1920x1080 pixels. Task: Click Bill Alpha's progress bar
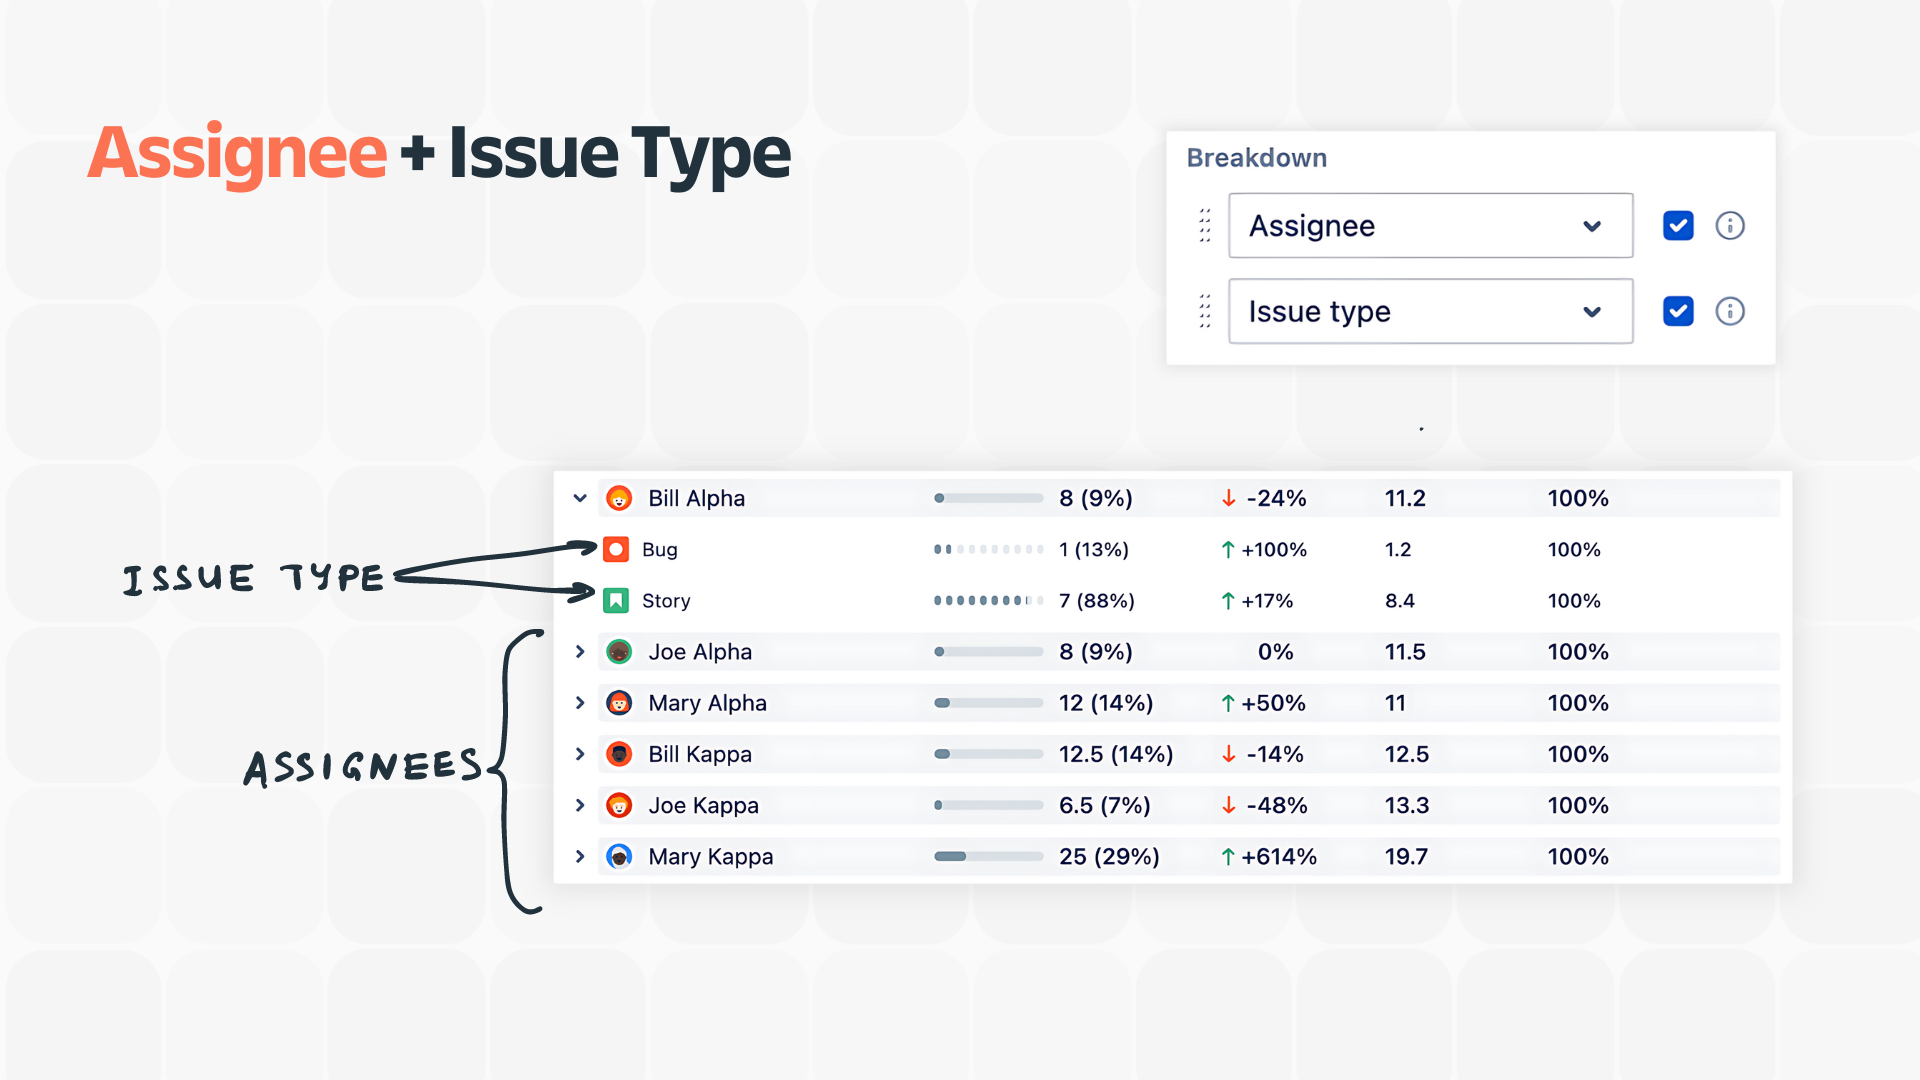click(988, 497)
